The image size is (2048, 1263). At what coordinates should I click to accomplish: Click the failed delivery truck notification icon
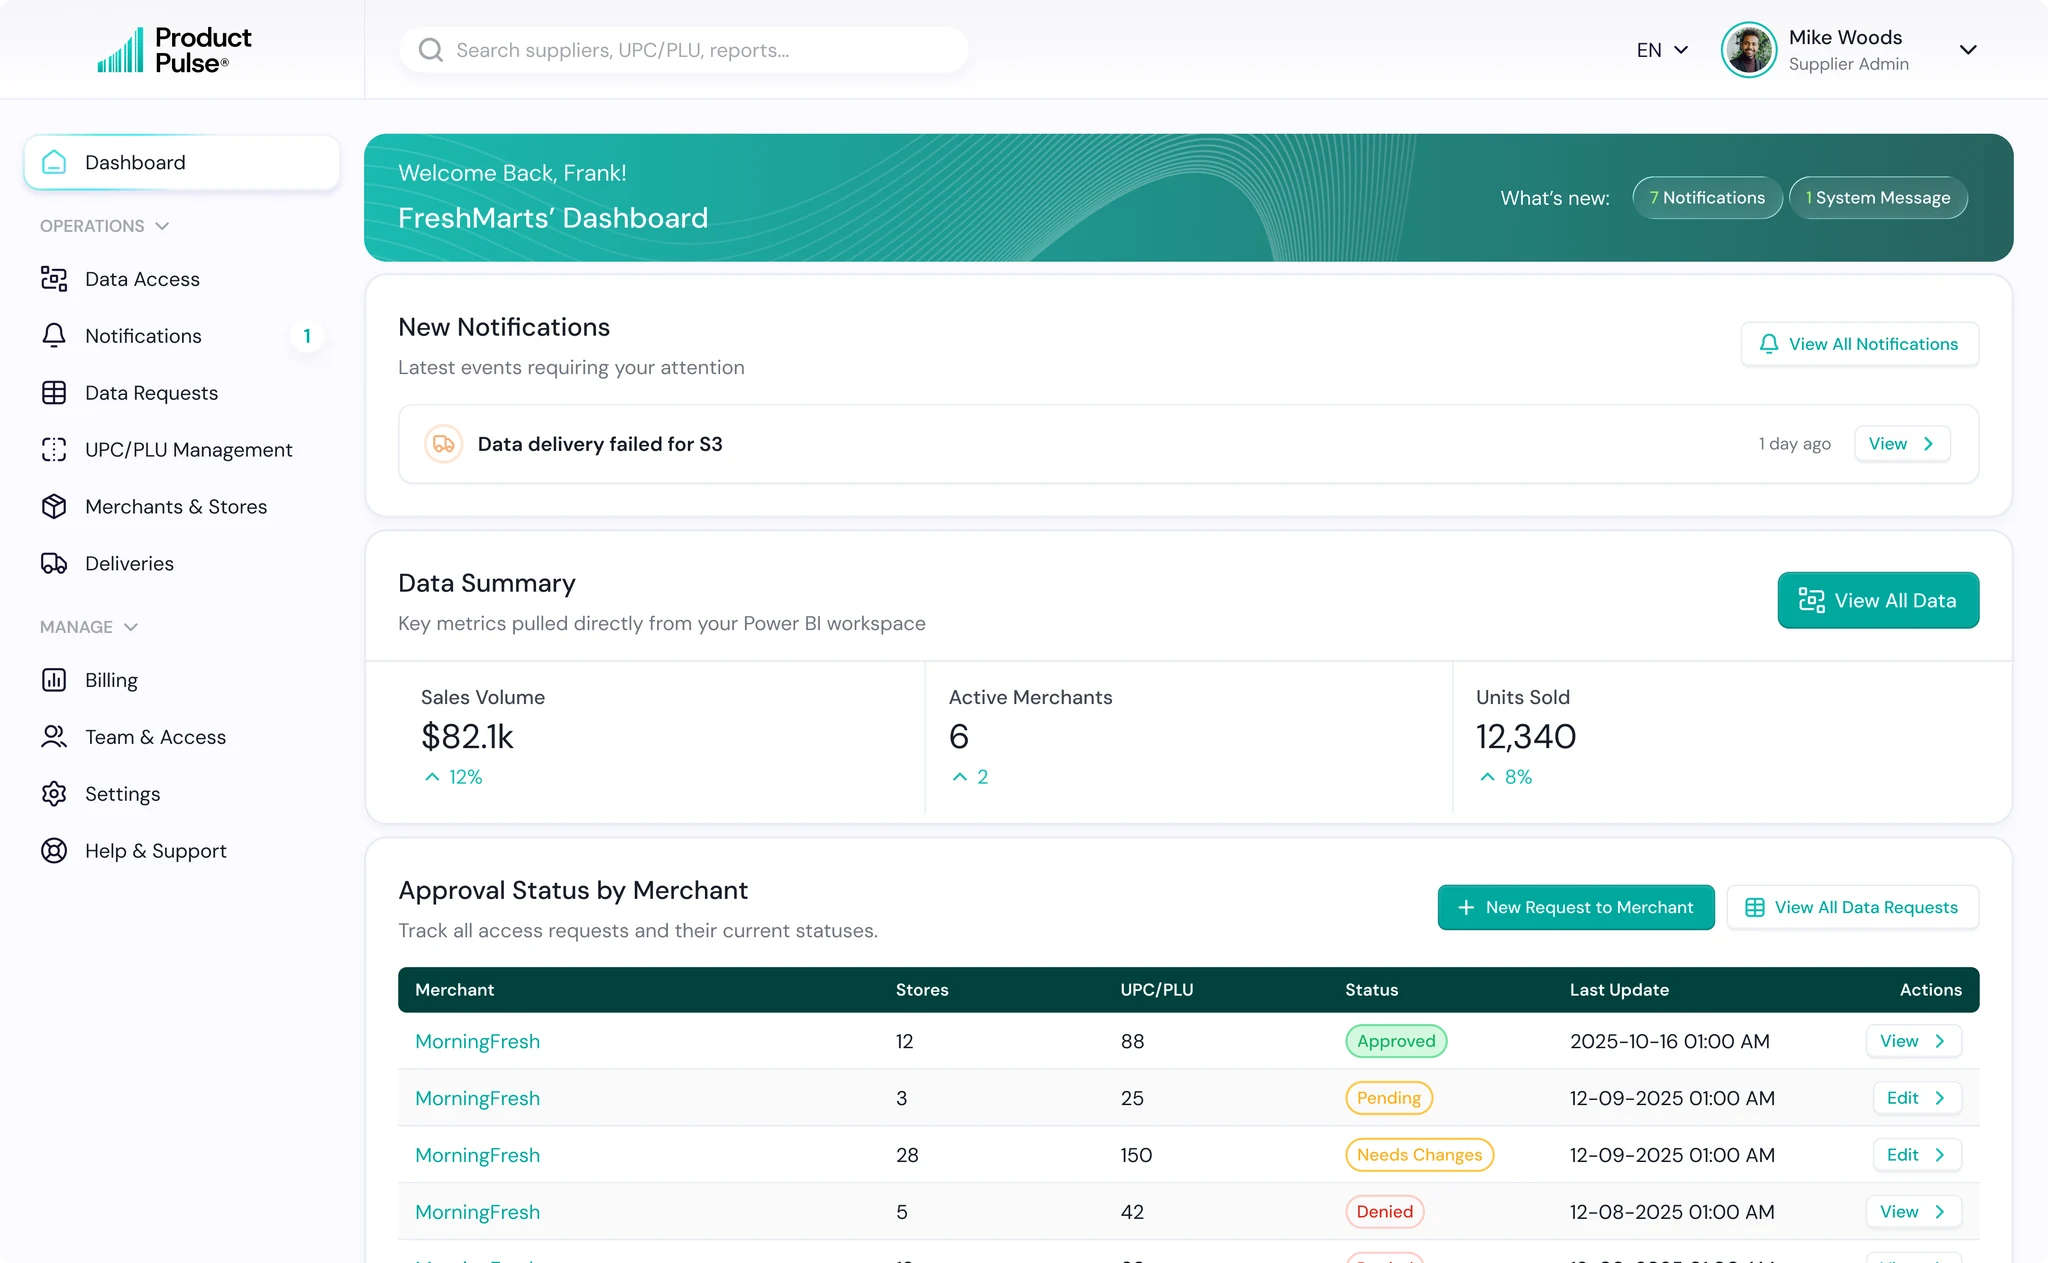(x=443, y=444)
